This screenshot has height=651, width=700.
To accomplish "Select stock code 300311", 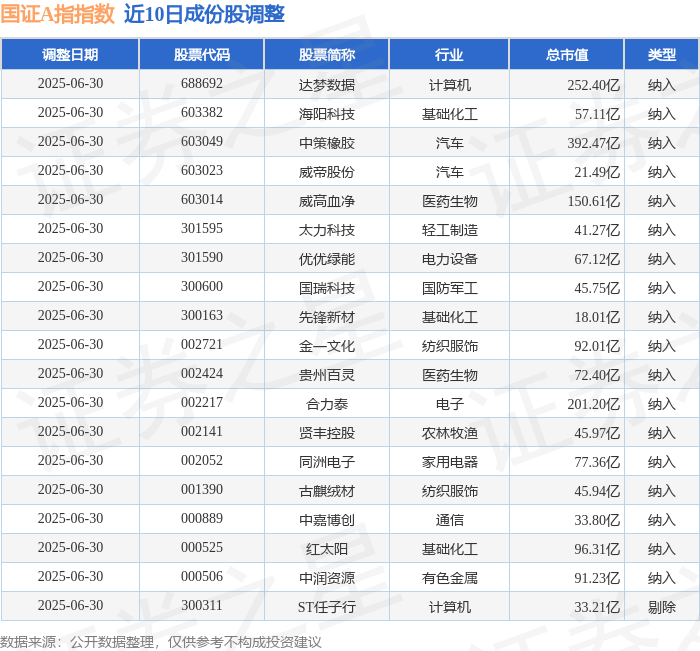I will (202, 606).
